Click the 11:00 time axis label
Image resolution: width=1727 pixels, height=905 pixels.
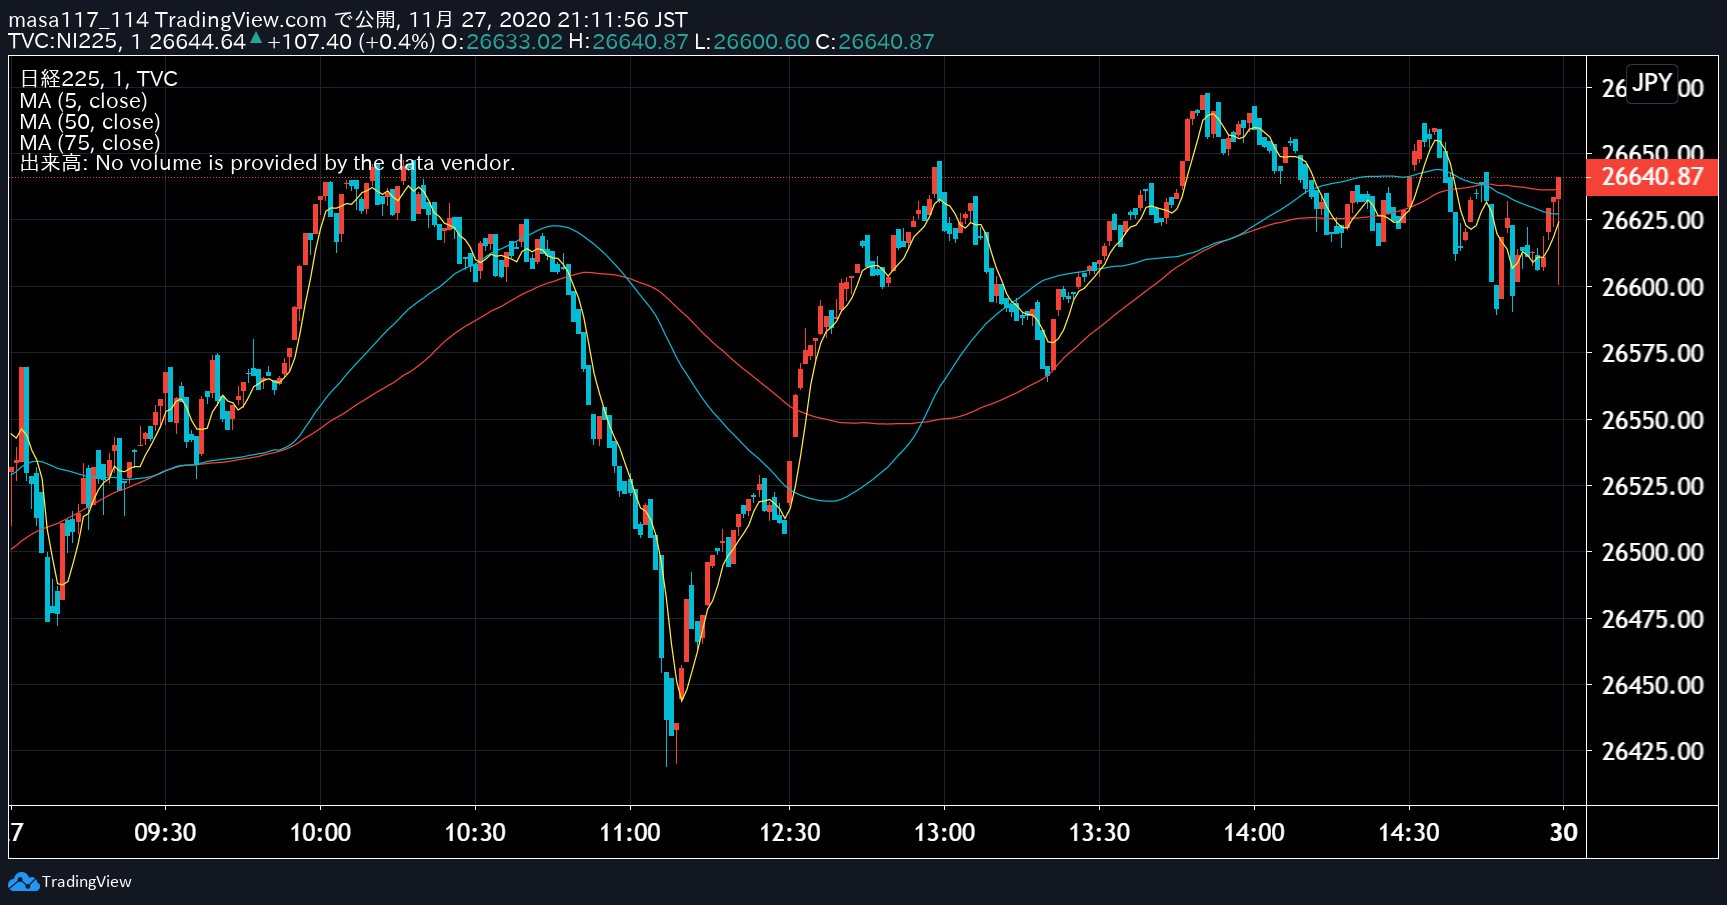click(x=630, y=832)
